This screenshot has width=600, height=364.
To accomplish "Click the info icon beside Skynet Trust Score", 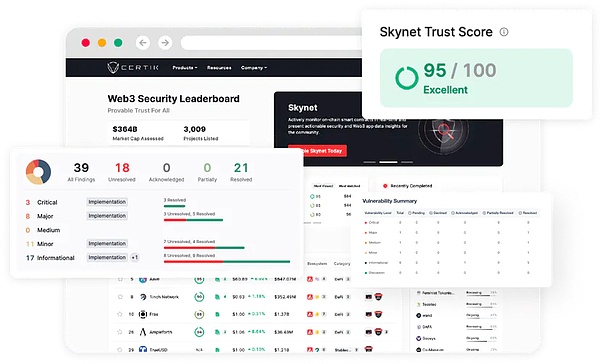I will coord(504,32).
